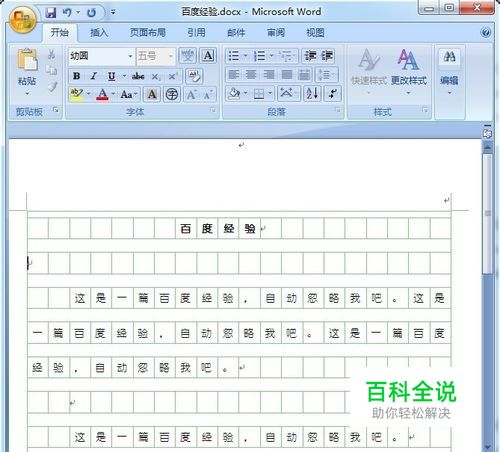The height and width of the screenshot is (452, 500).
Task: Toggle the ruler button above the scrollbar
Action: (x=487, y=133)
